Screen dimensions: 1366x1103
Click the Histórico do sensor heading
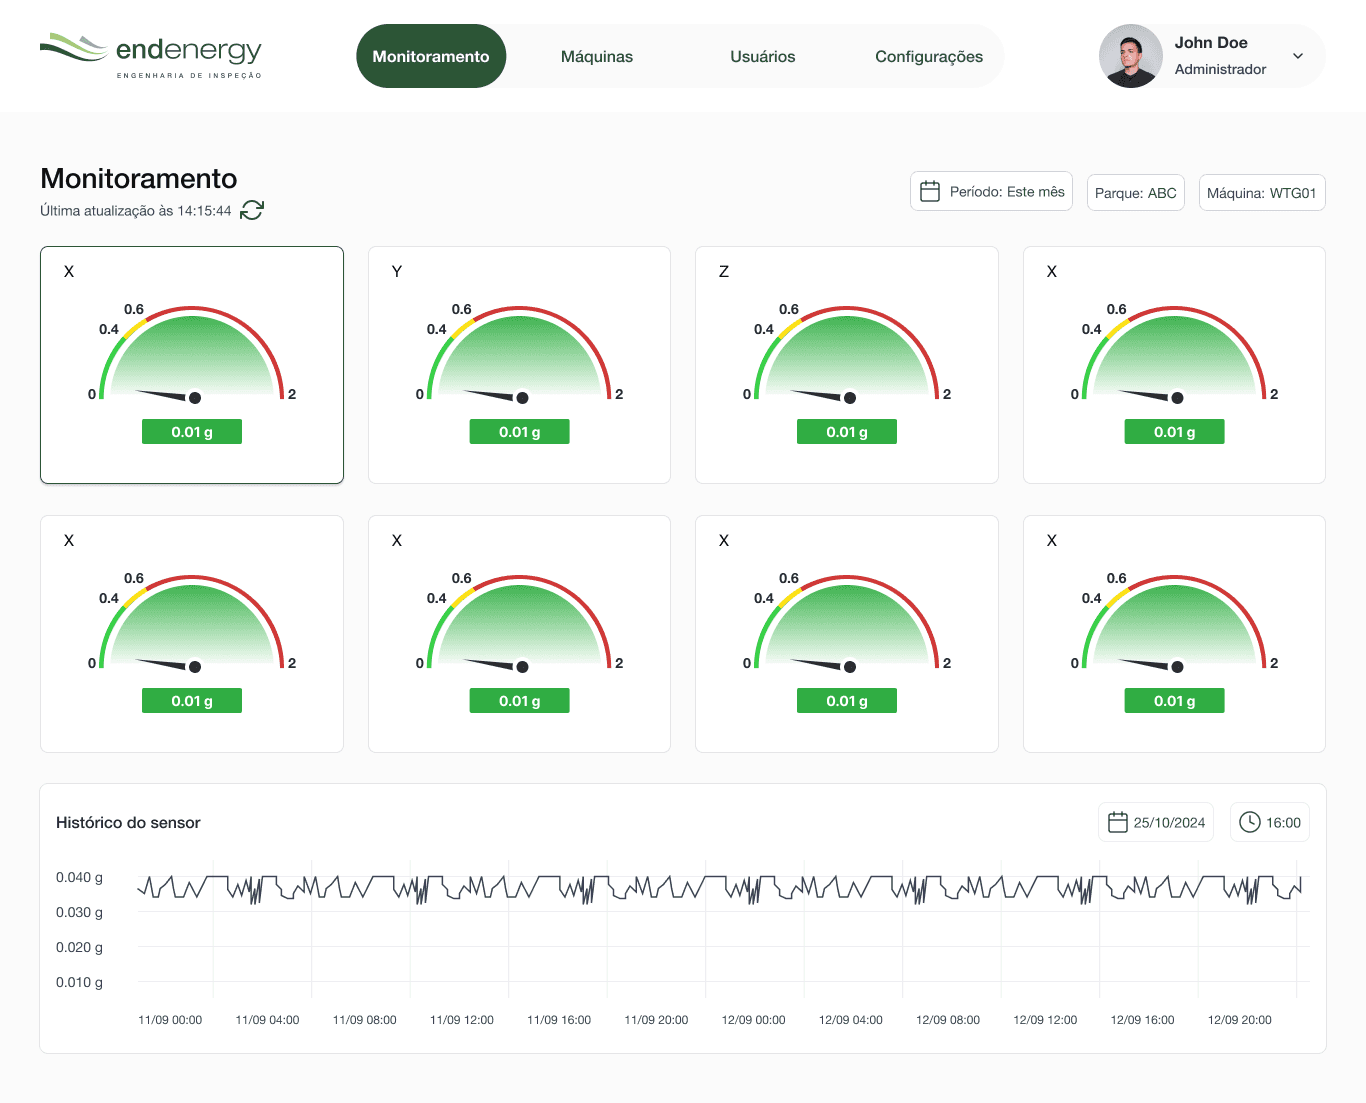point(128,823)
